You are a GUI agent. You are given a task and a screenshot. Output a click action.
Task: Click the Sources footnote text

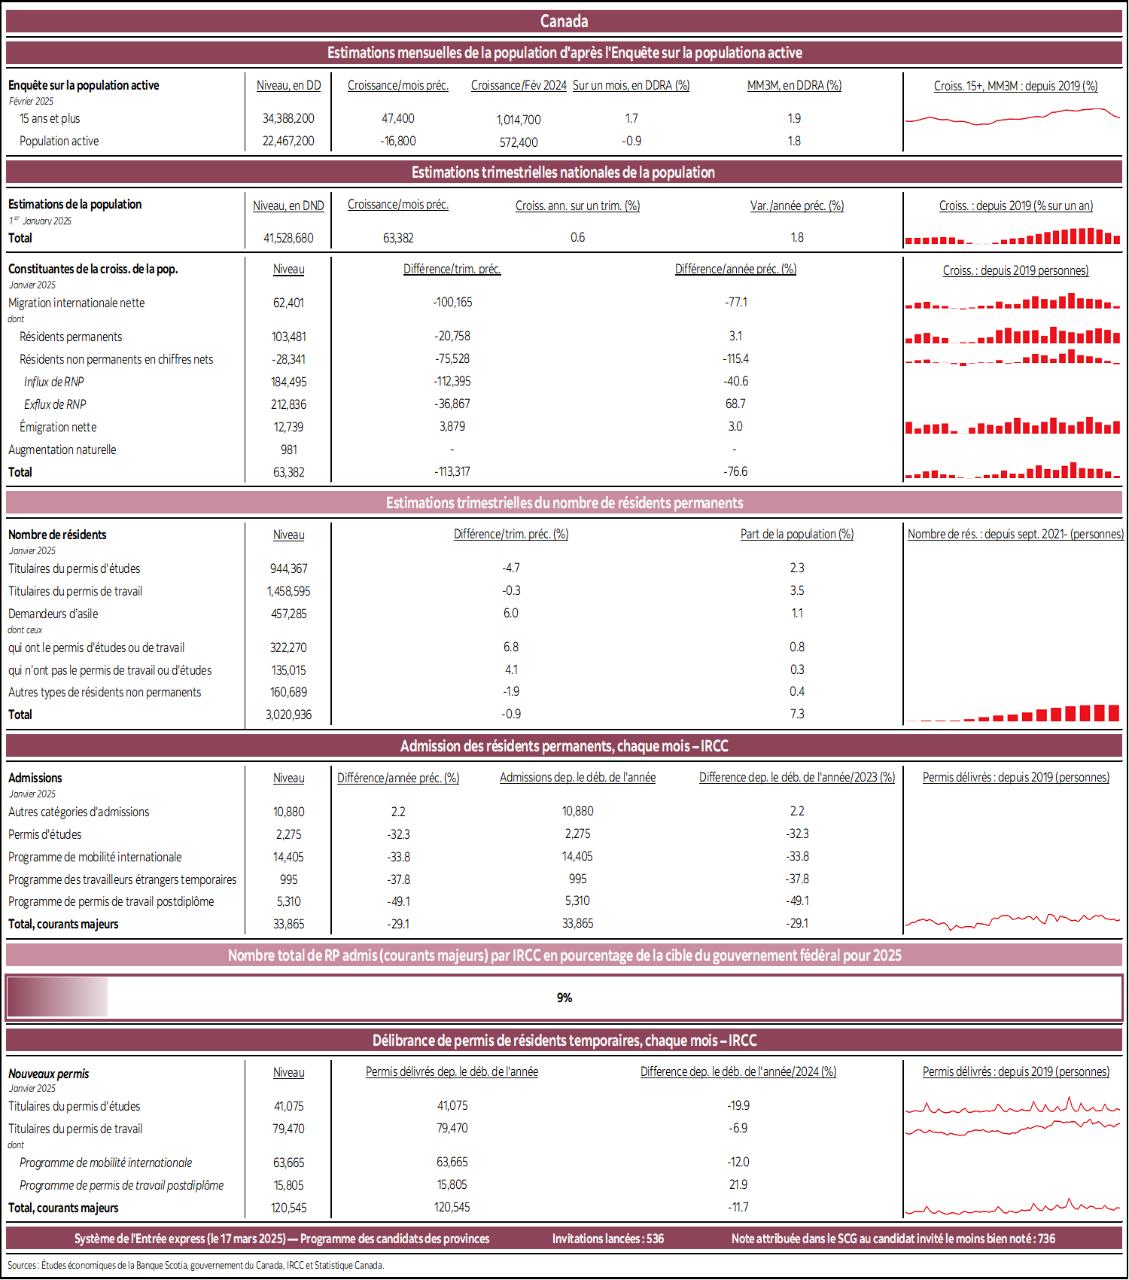pos(195,1264)
